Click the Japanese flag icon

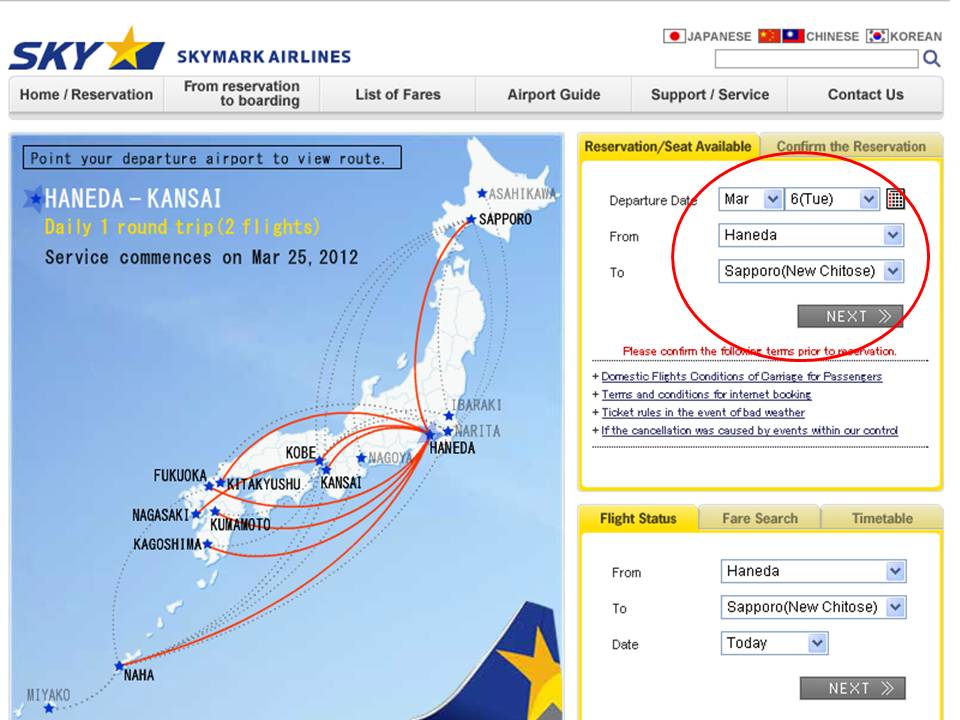tap(674, 36)
